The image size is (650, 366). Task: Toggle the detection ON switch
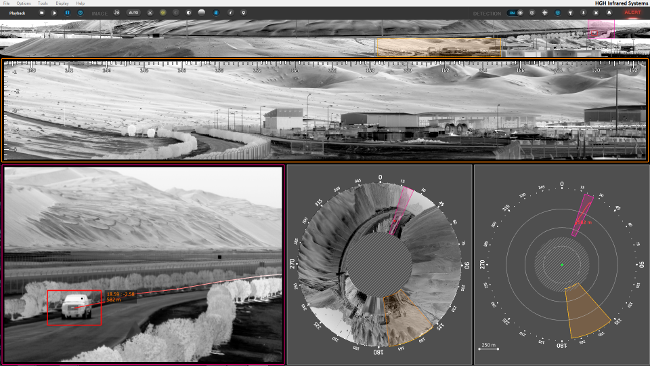pos(515,13)
